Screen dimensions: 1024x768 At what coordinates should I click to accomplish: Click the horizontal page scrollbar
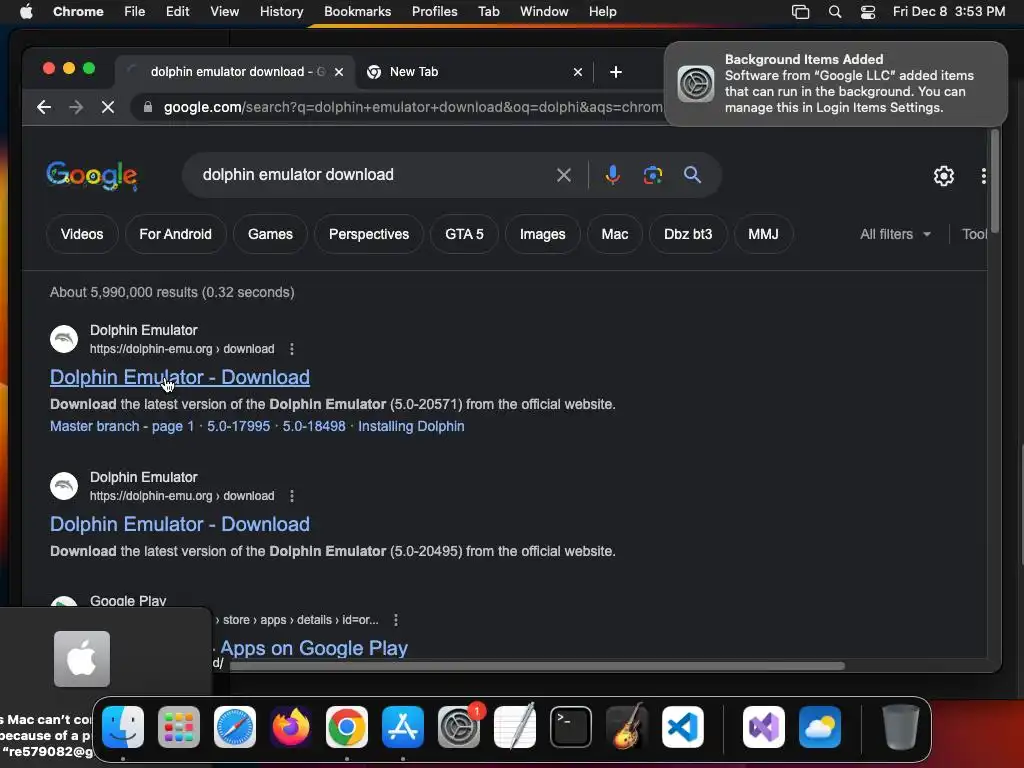[x=537, y=666]
